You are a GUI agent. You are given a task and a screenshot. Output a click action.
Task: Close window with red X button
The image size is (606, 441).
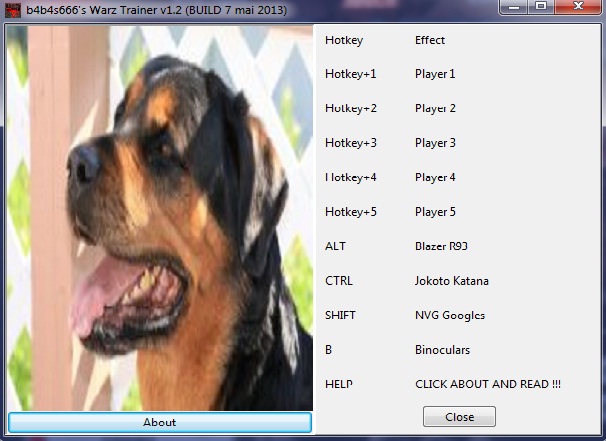(x=578, y=7)
